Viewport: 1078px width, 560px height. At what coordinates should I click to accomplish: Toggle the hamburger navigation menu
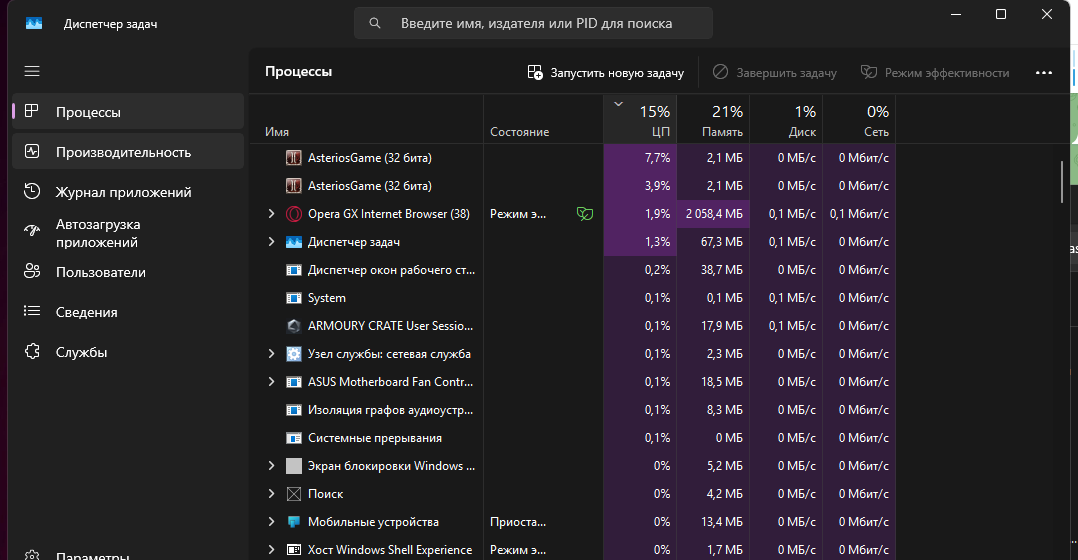[32, 71]
